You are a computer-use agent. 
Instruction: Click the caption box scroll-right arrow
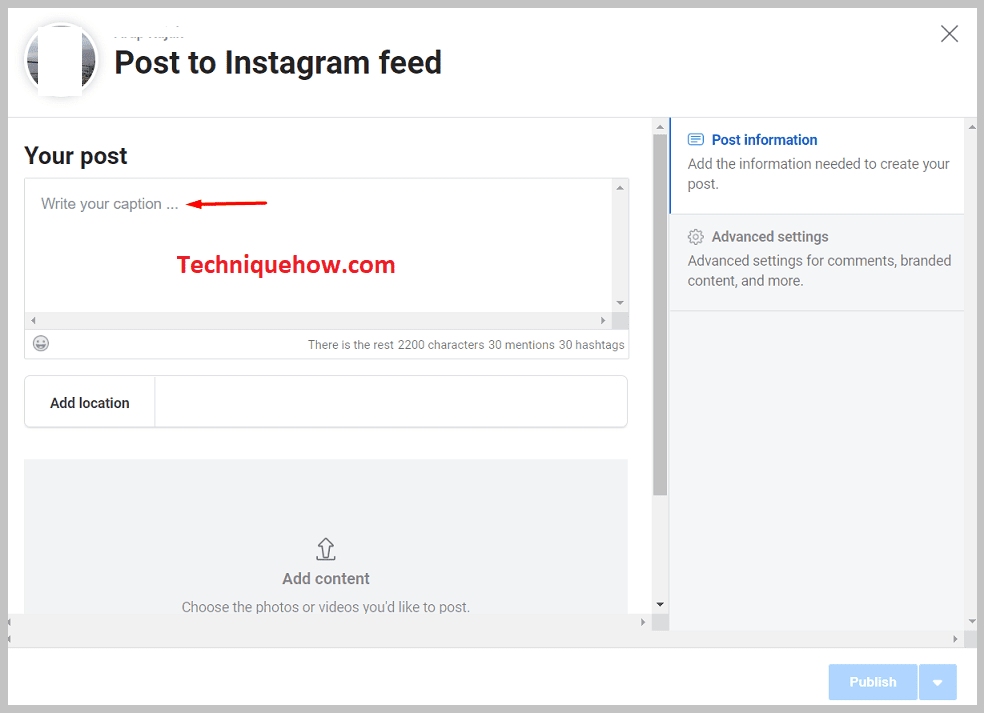tap(603, 320)
